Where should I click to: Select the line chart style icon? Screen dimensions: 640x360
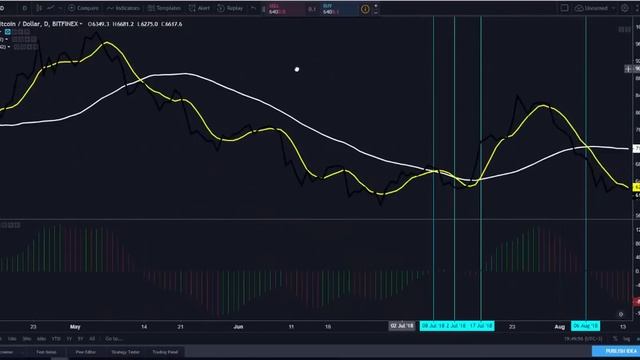point(51,8)
